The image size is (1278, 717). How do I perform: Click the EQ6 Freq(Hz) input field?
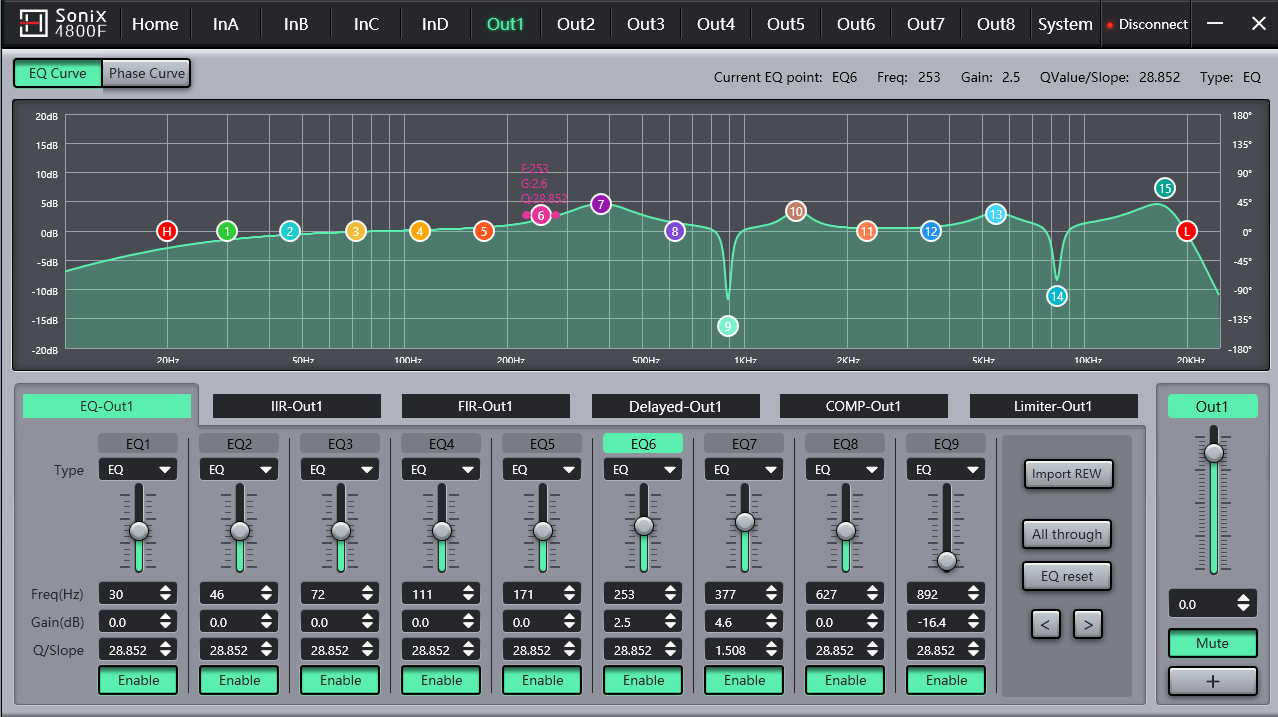click(632, 594)
